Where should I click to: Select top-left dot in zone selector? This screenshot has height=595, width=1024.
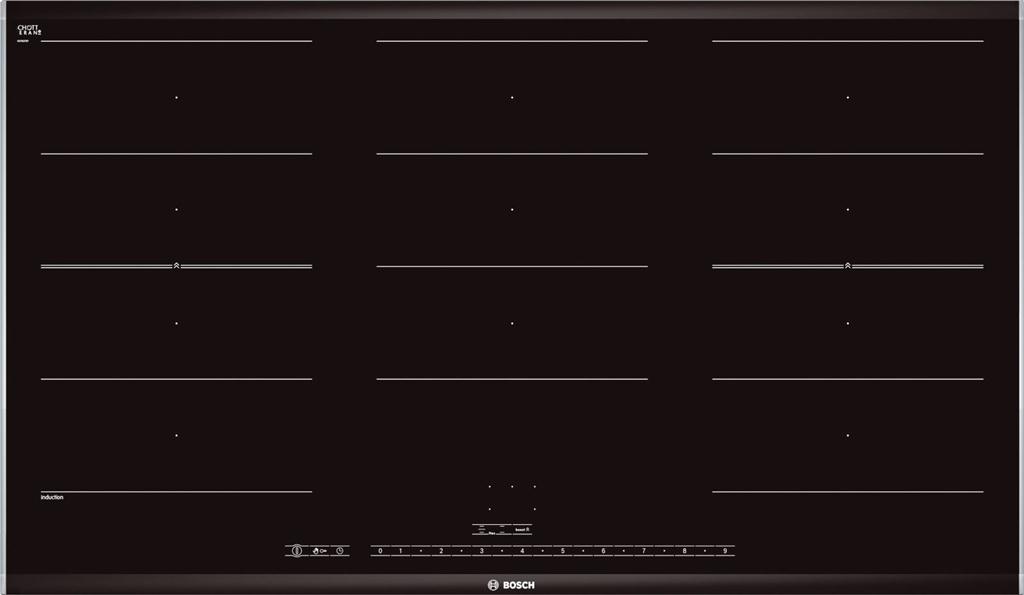tap(489, 487)
